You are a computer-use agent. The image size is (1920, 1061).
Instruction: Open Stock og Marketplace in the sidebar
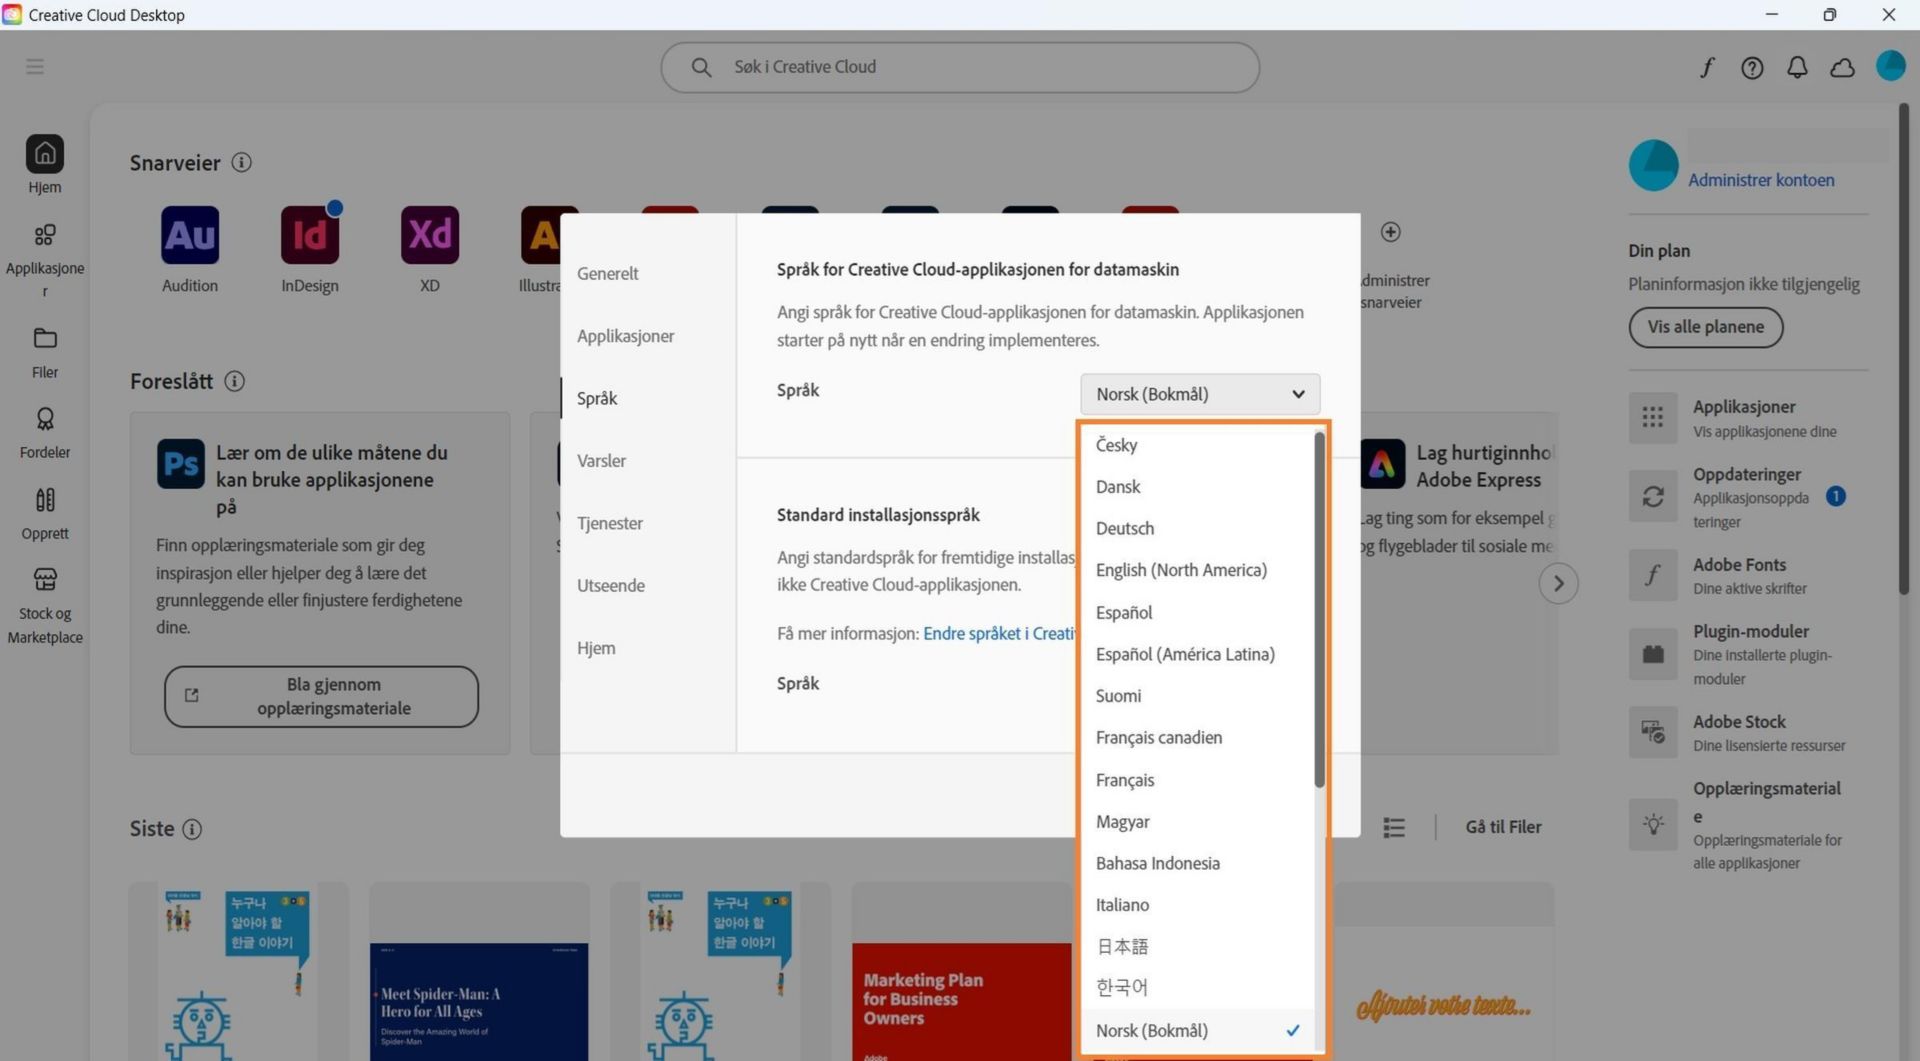pos(44,606)
